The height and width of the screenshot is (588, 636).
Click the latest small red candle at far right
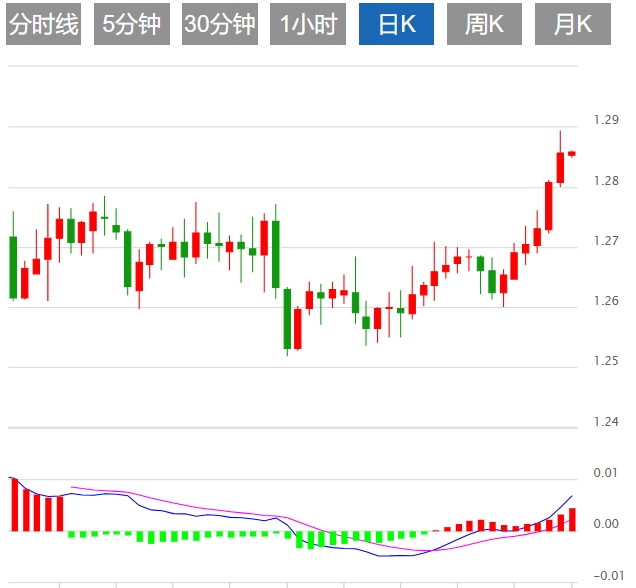pyautogui.click(x=572, y=154)
